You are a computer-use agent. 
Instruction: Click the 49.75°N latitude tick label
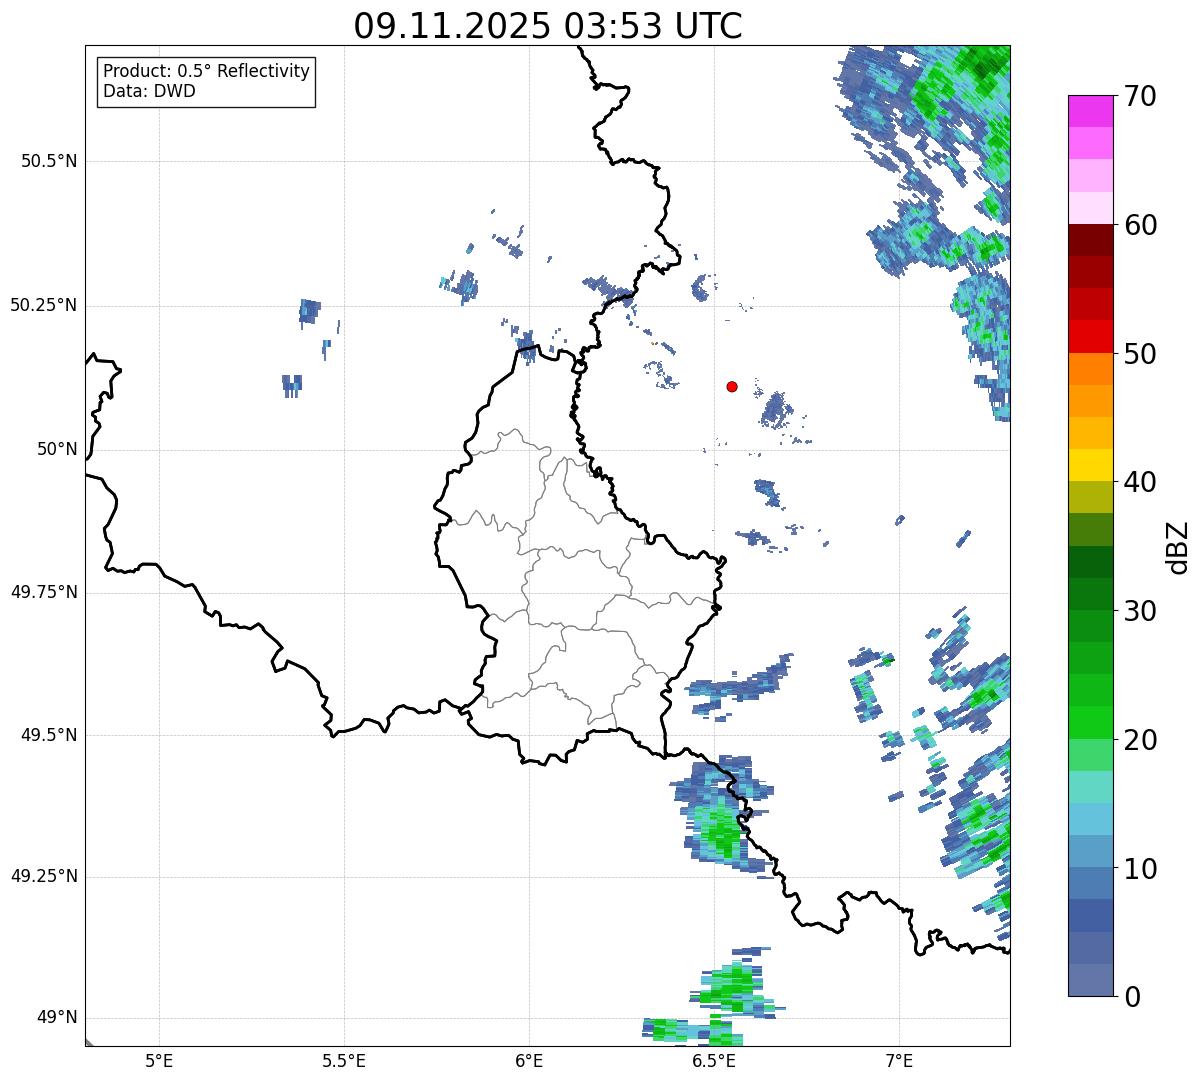44,592
